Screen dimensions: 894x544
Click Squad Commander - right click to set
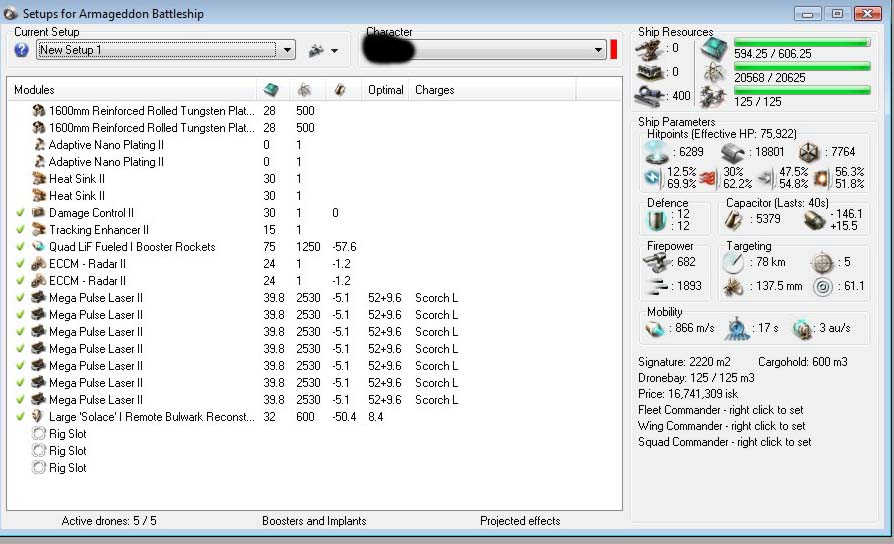[725, 442]
